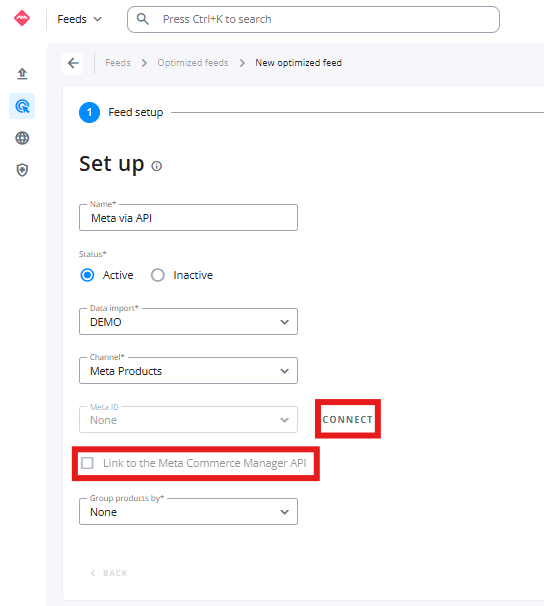Select the Active status radio button
The height and width of the screenshot is (606, 544).
tap(87, 275)
